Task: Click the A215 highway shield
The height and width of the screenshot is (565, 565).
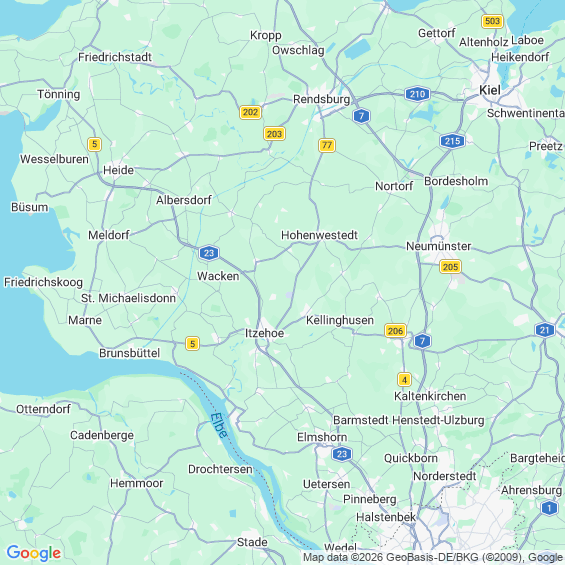Action: (452, 141)
